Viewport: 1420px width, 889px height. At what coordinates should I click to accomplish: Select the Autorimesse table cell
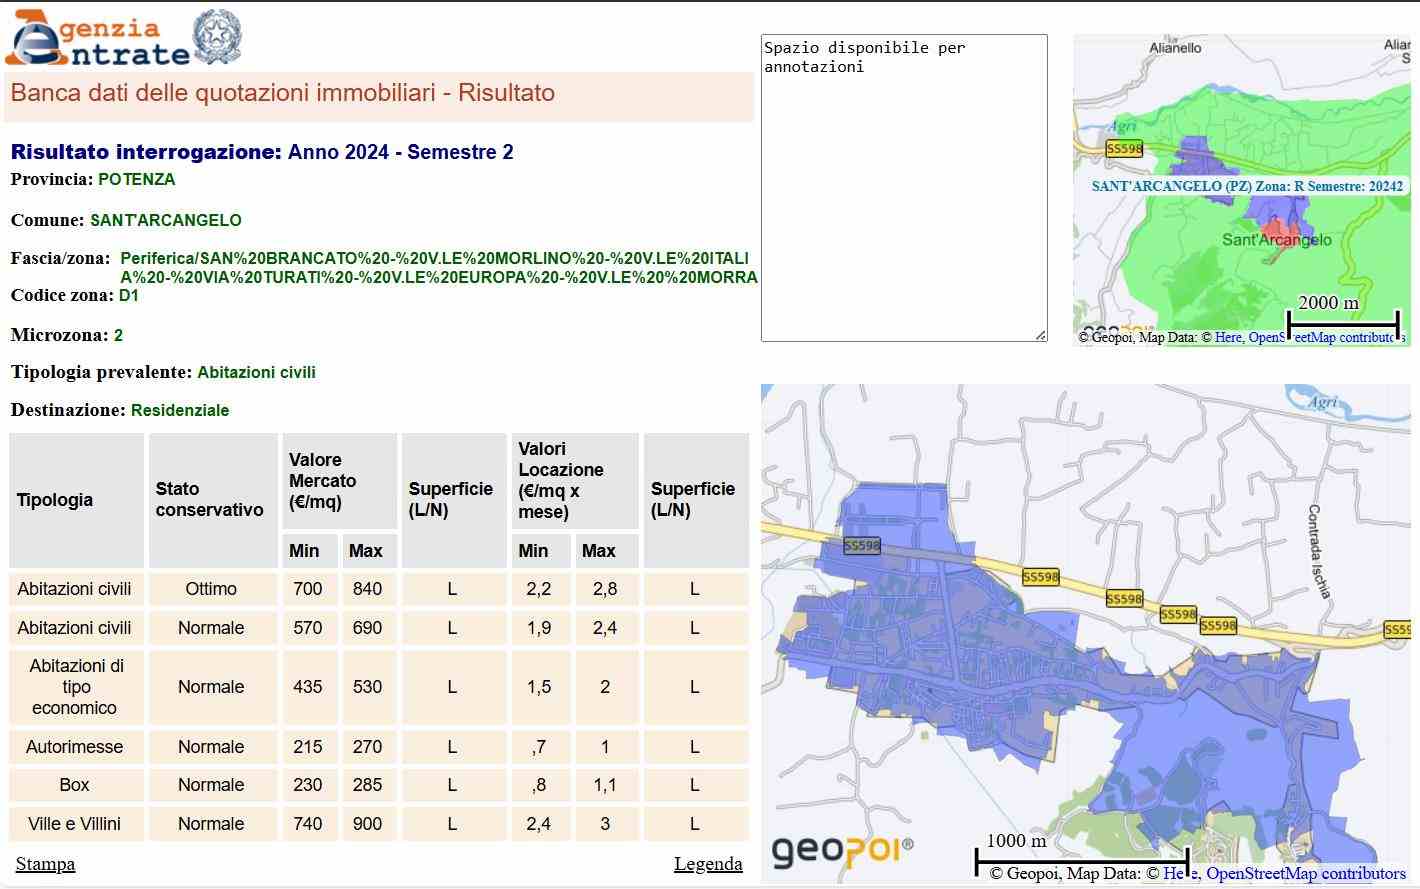[x=75, y=747]
